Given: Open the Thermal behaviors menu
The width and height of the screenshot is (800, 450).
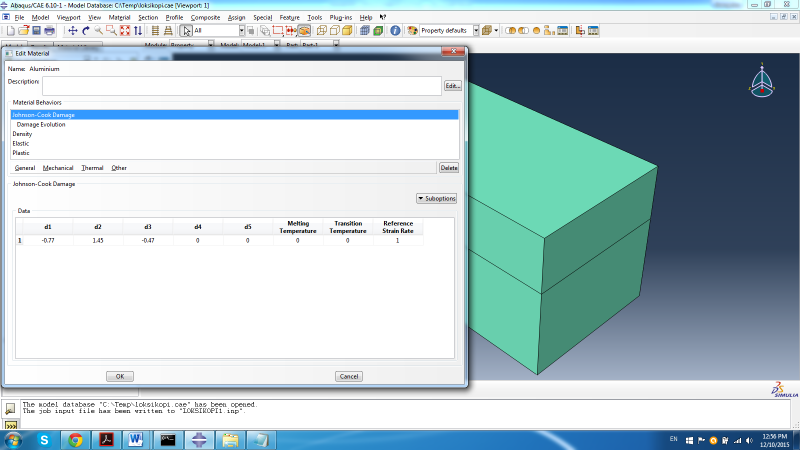Looking at the screenshot, I should pyautogui.click(x=92, y=168).
